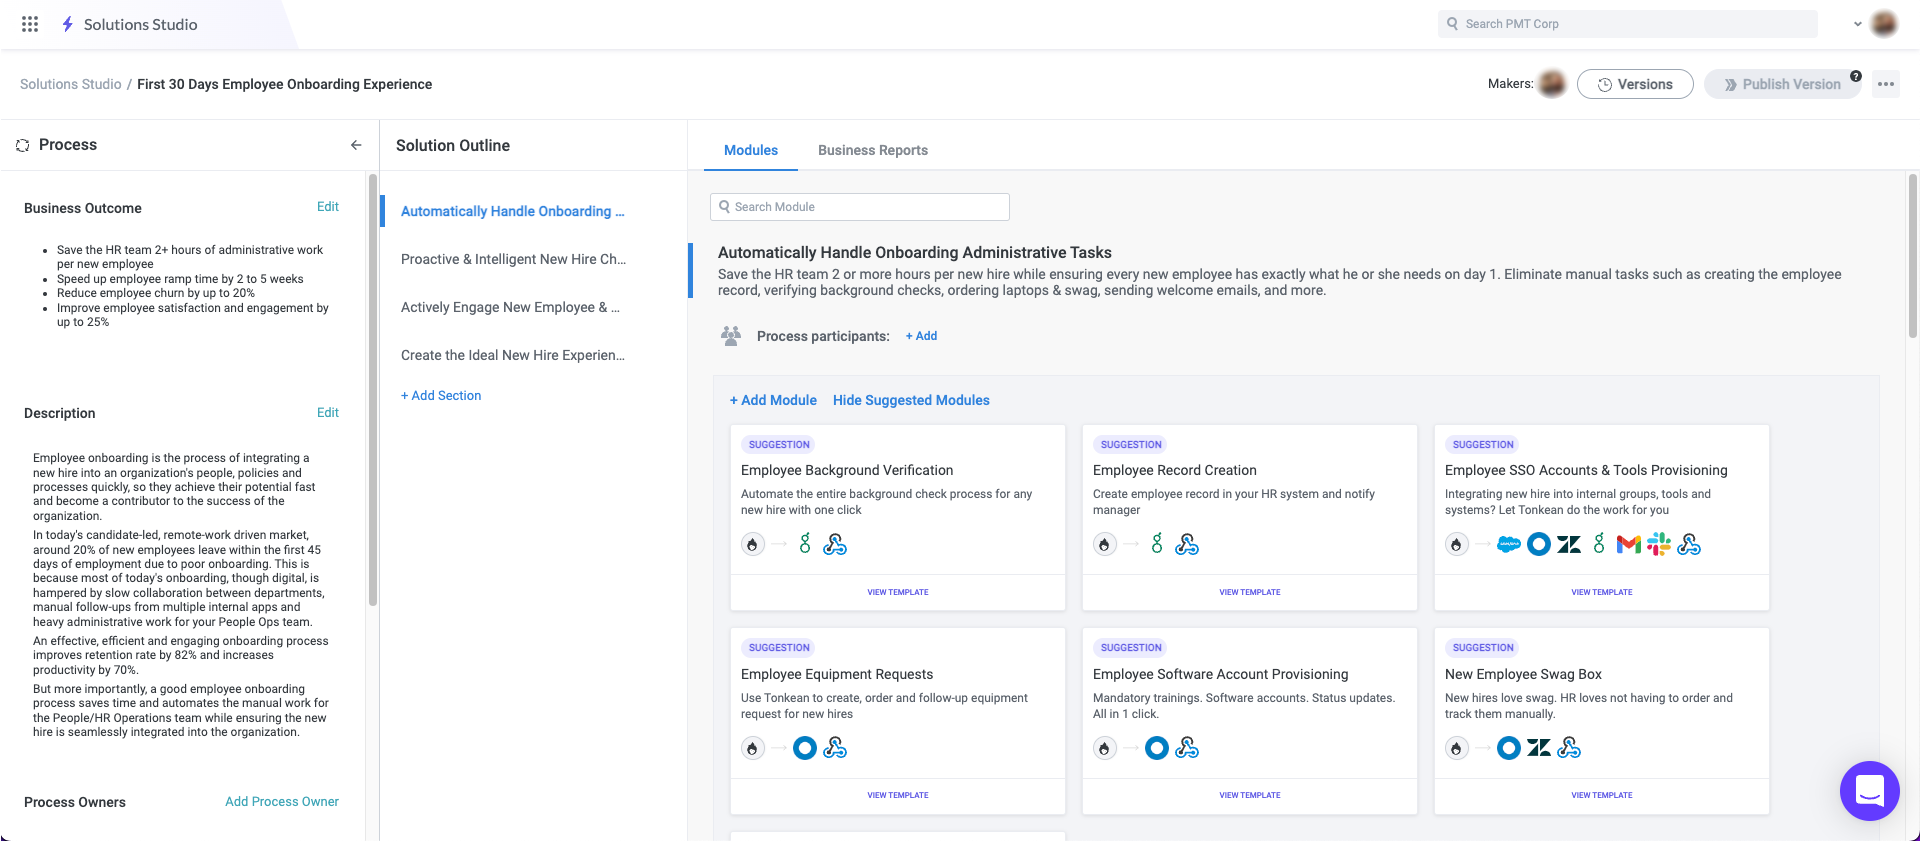Screen dimensions: 1920x841
Task: View template for Employee Background Verification
Action: point(897,592)
